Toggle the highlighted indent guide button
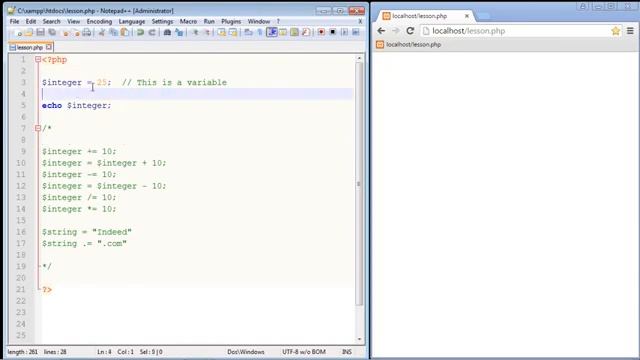Screen dimensions: 640x360 point(271,32)
